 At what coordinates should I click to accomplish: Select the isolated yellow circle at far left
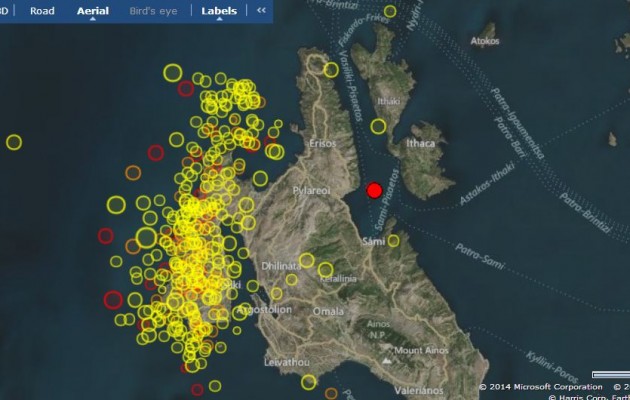(x=14, y=142)
